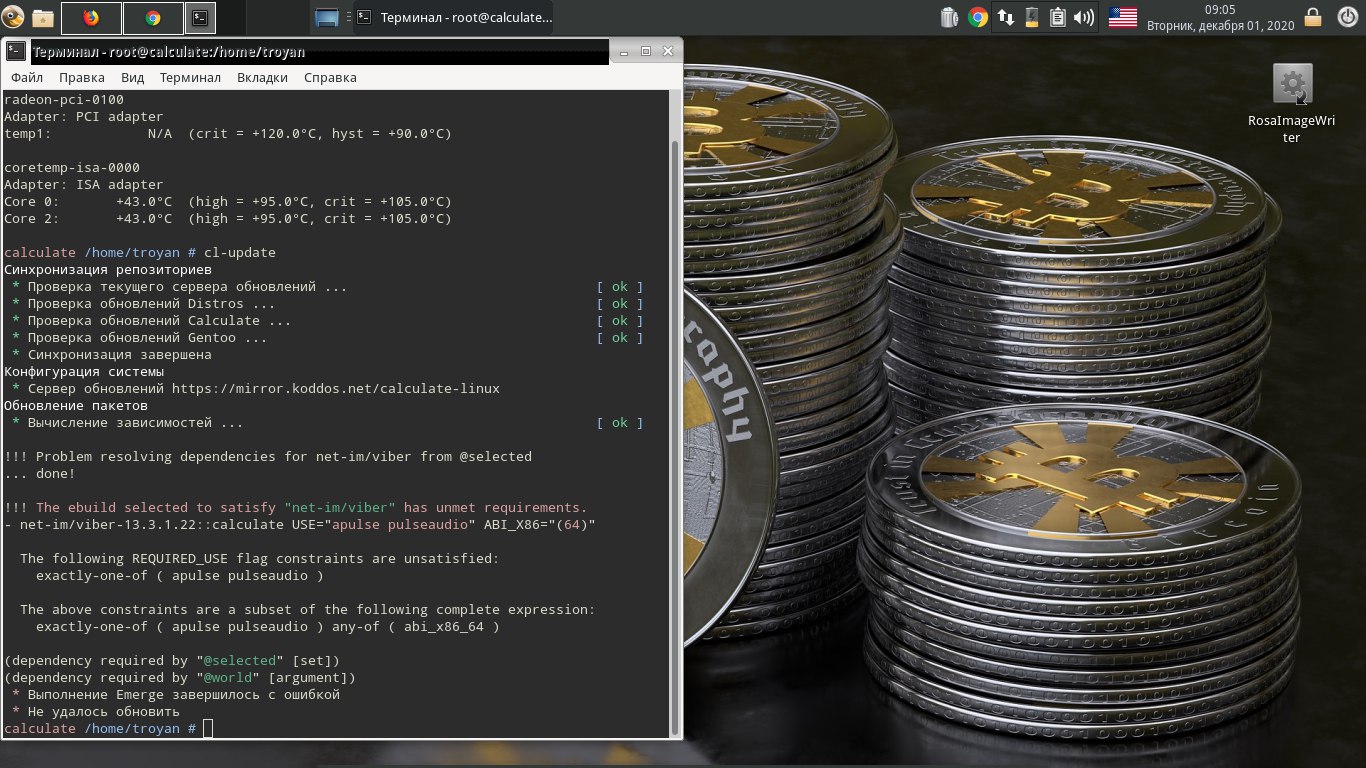Click the 'cl-update' command text
The width and height of the screenshot is (1366, 768).
(240, 252)
